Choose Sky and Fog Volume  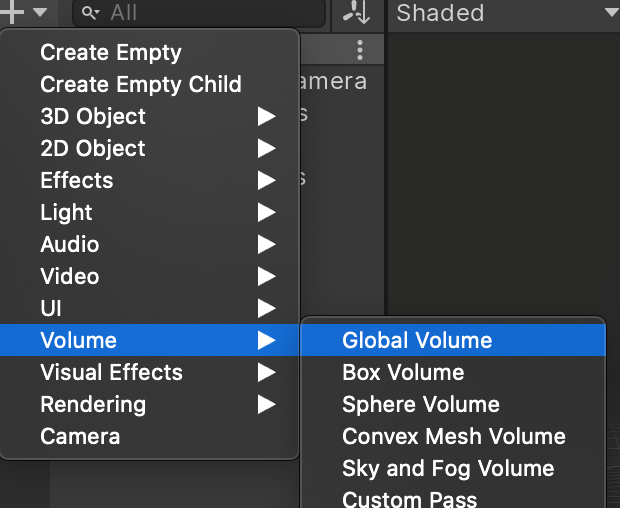click(448, 468)
